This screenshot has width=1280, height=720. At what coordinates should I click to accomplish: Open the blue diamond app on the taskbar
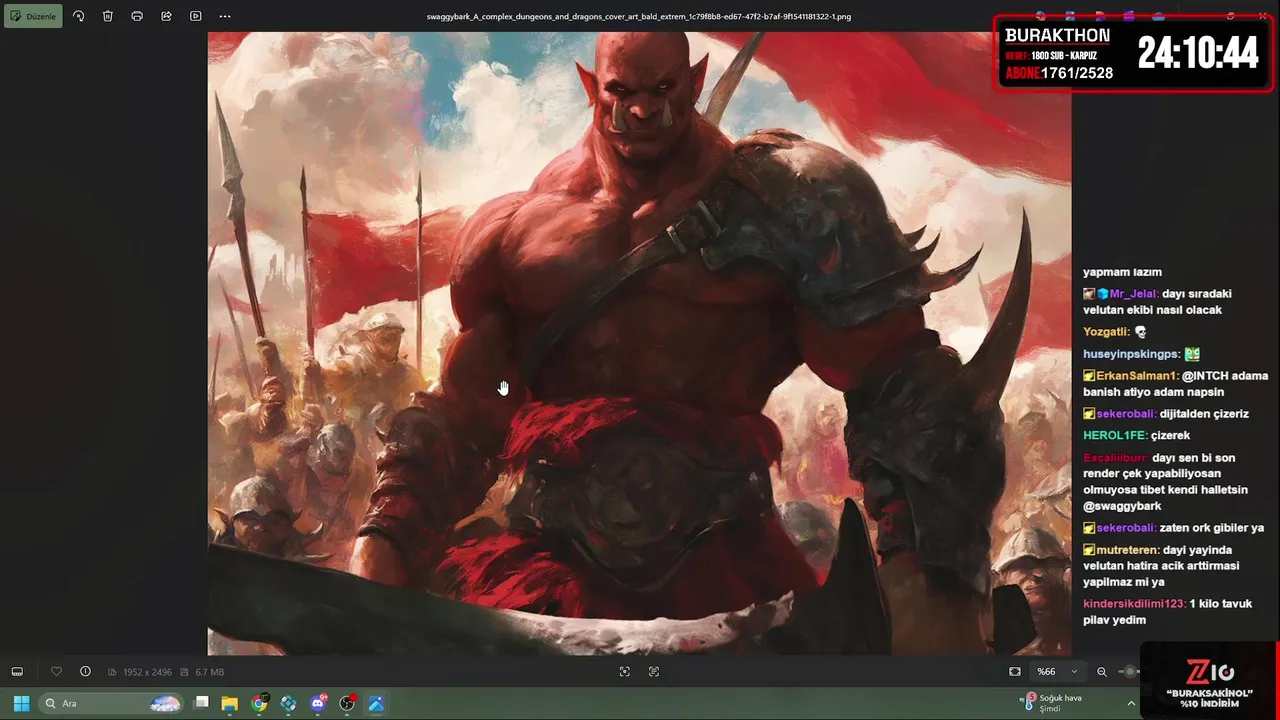click(288, 703)
